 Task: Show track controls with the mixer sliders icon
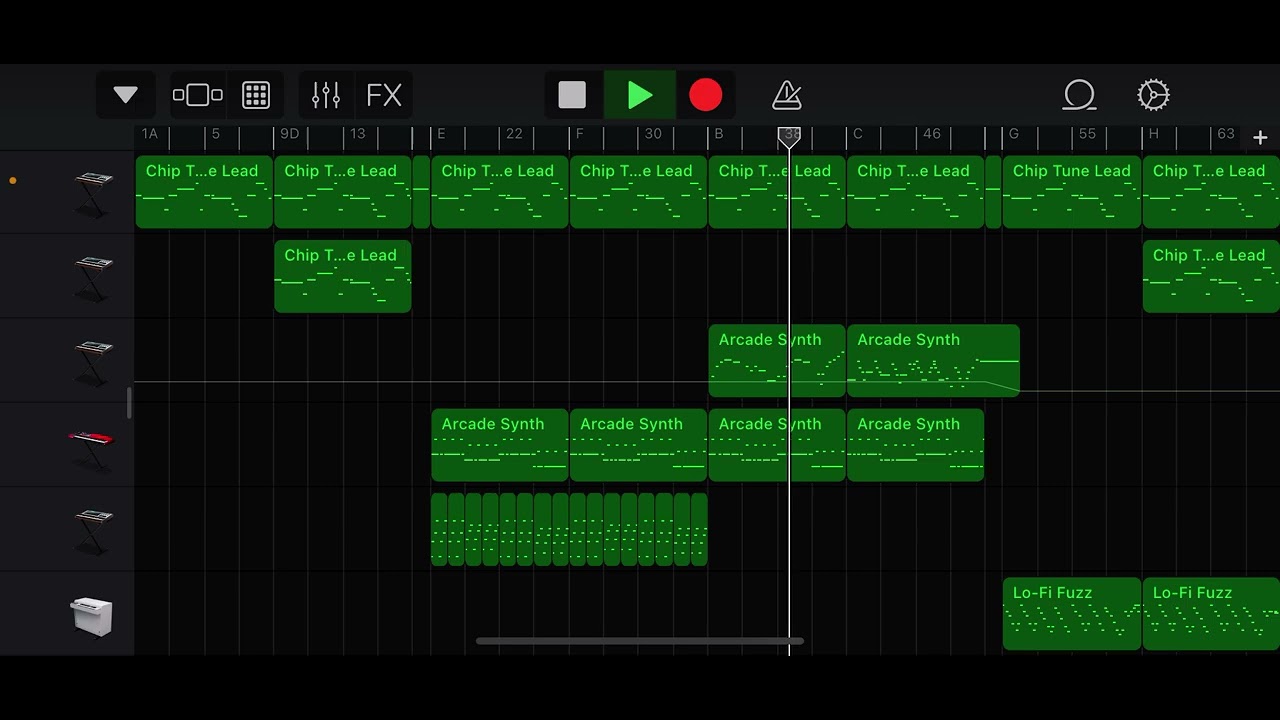coord(326,95)
